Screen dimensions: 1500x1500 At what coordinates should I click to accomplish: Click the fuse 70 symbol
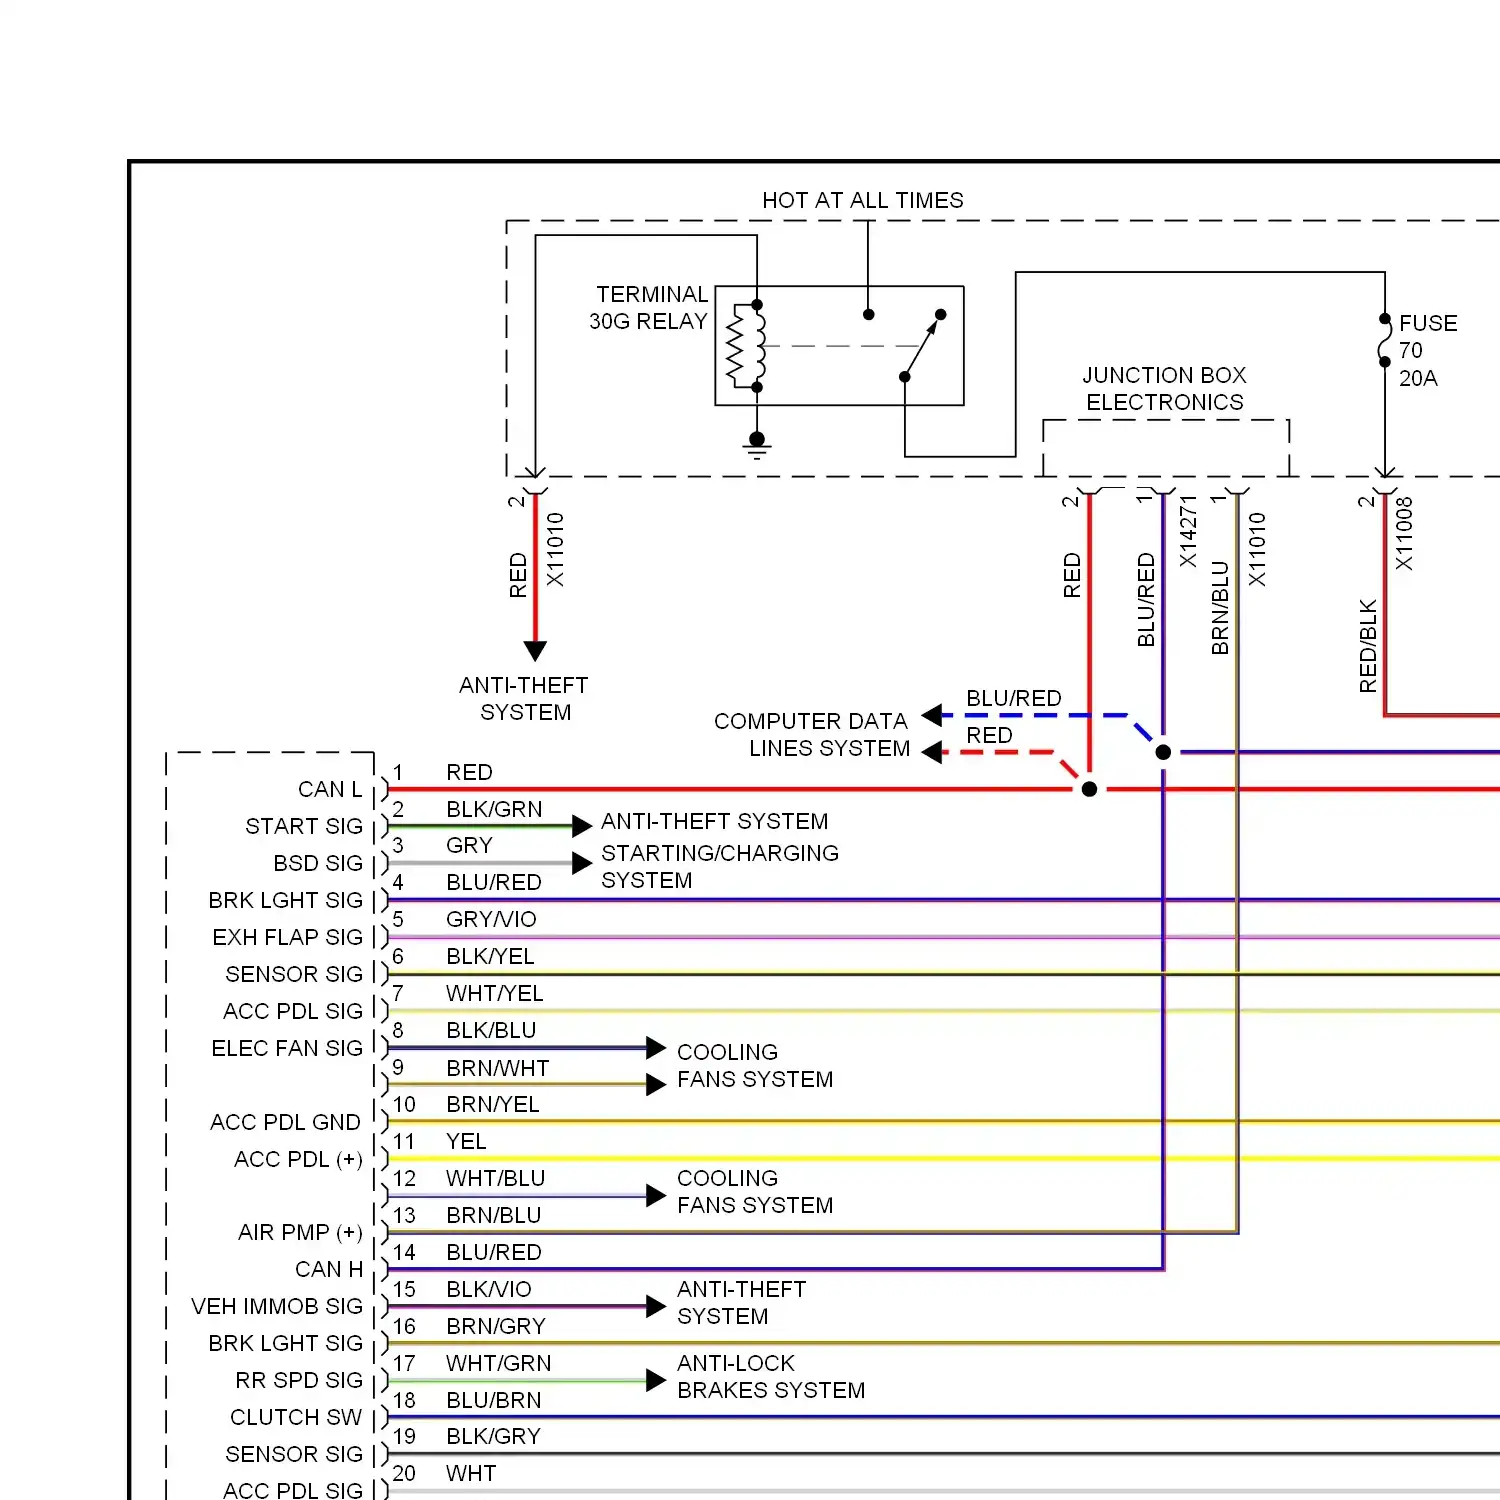[x=1385, y=341]
